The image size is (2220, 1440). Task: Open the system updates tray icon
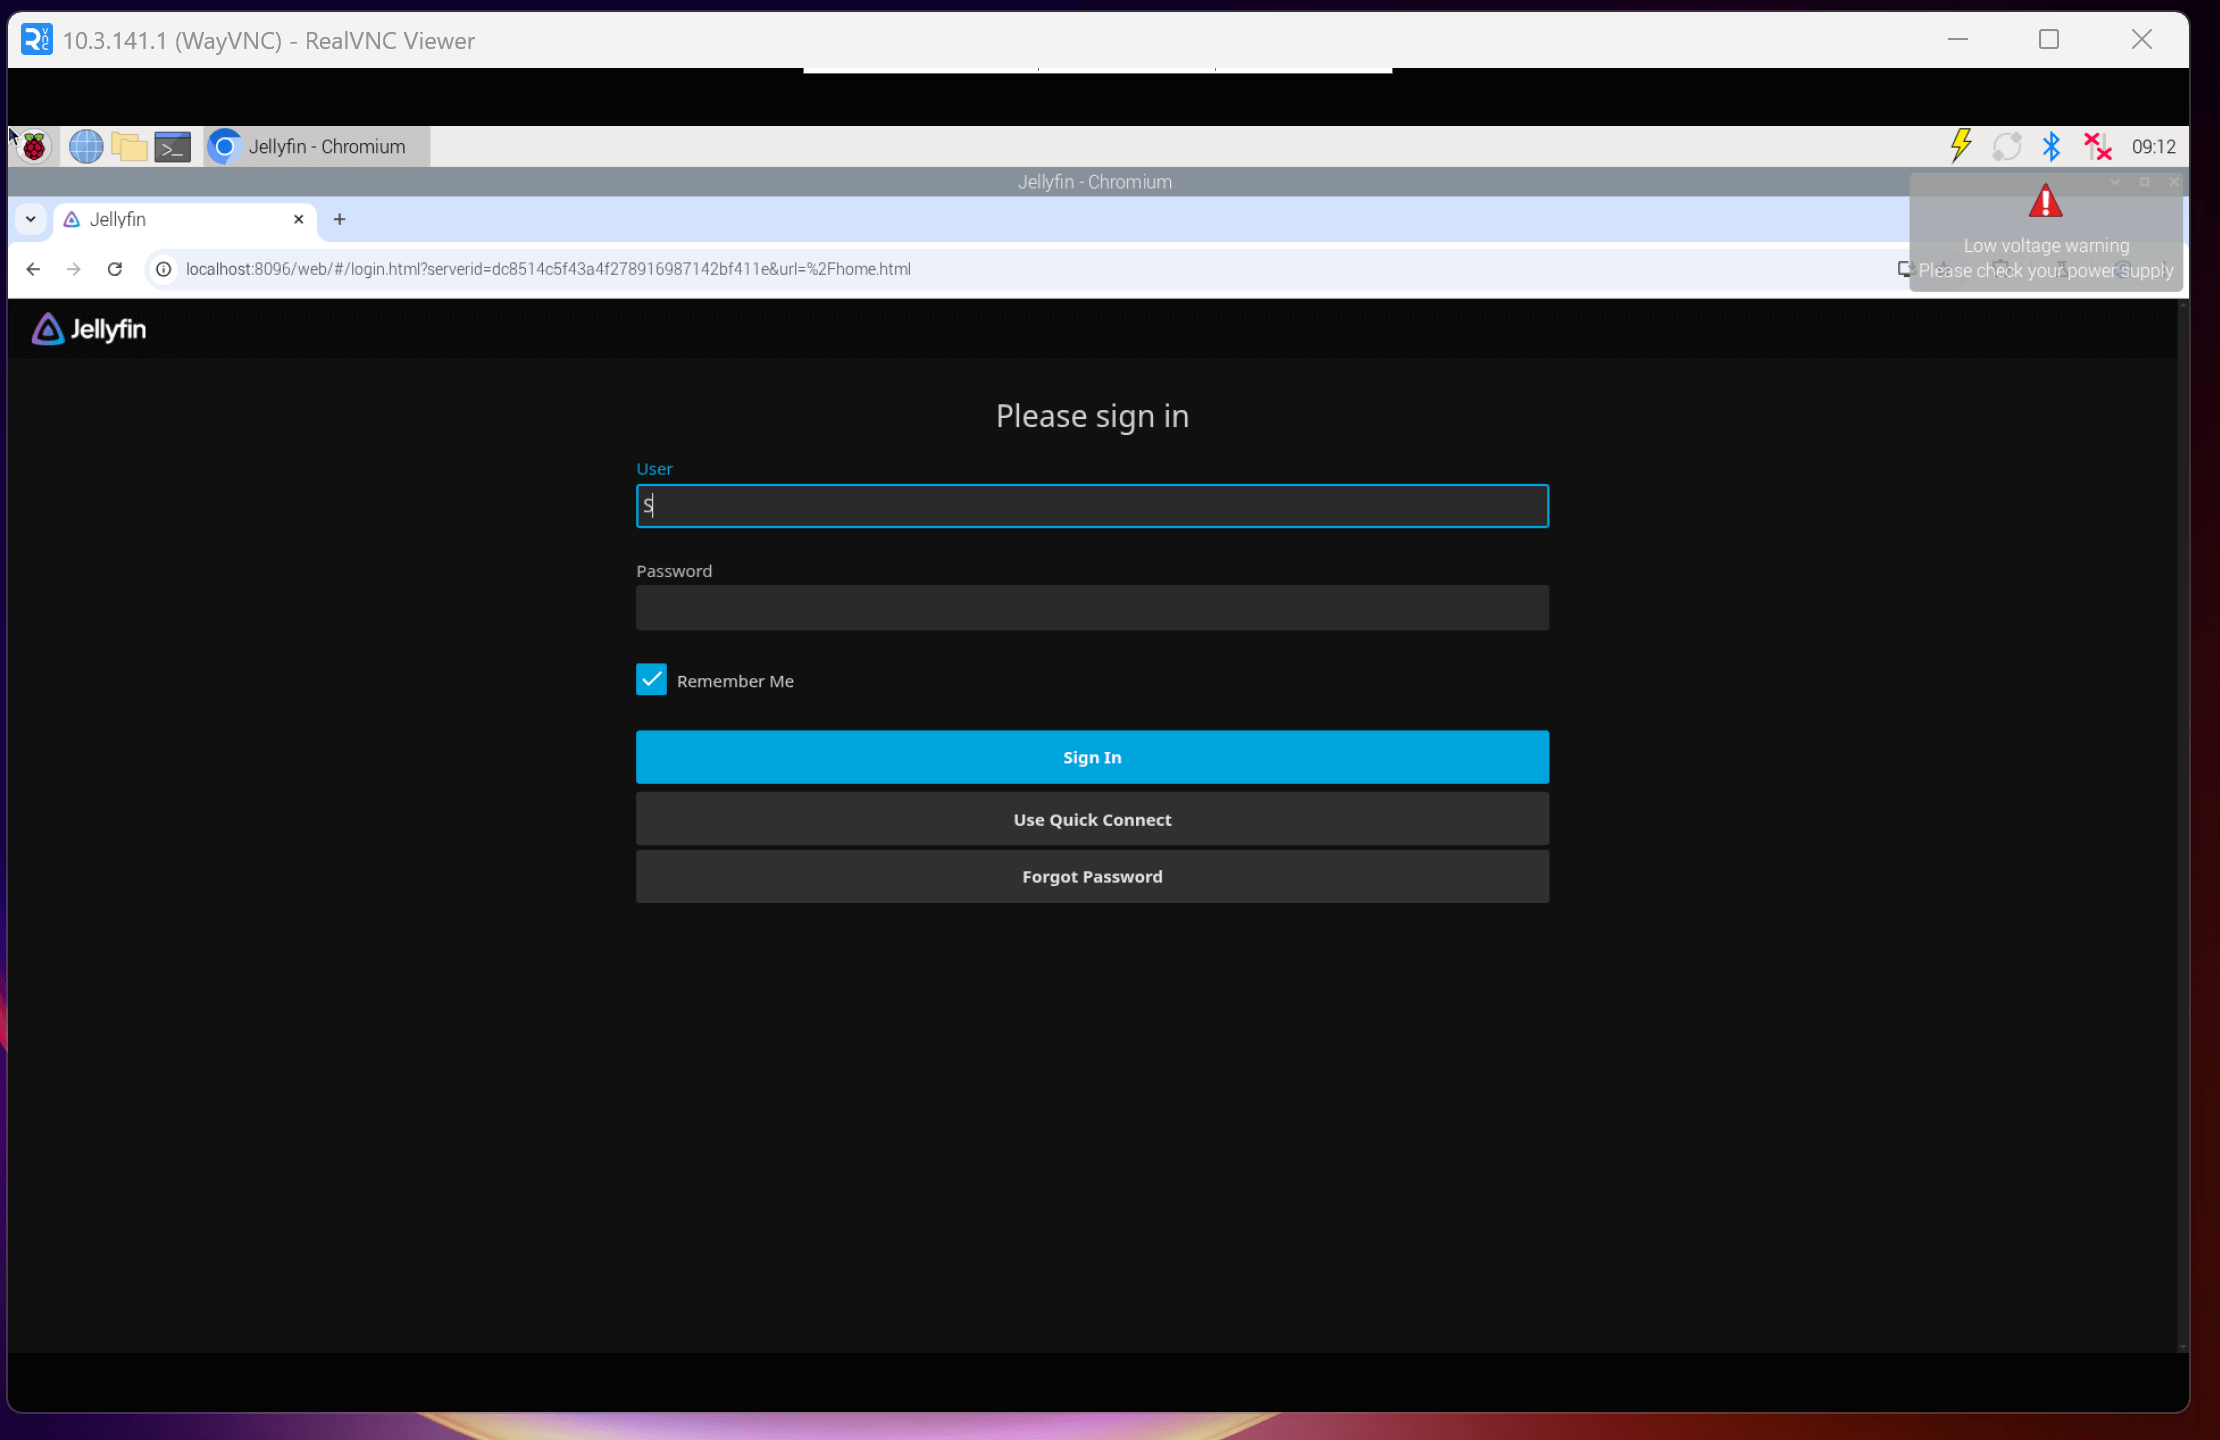click(2007, 147)
